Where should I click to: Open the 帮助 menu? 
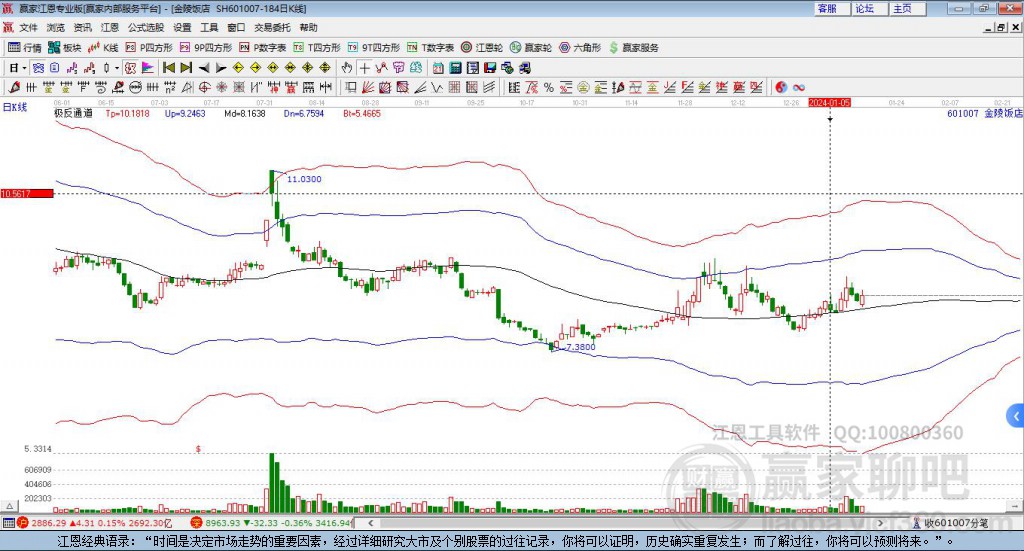click(x=308, y=27)
